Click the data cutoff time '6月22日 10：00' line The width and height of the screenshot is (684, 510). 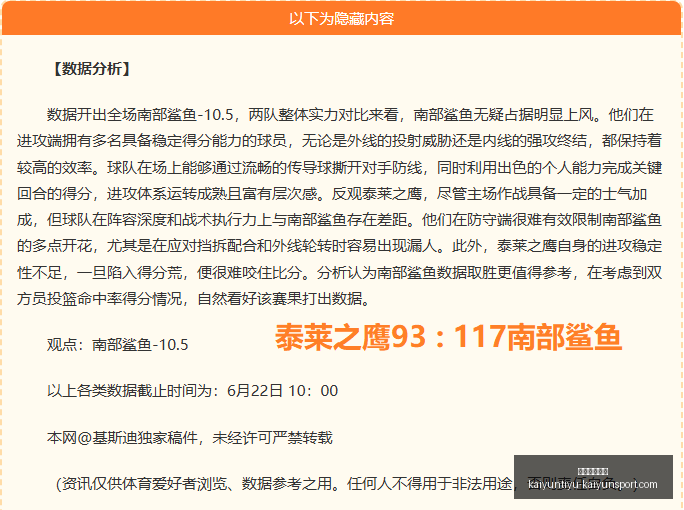coord(192,391)
